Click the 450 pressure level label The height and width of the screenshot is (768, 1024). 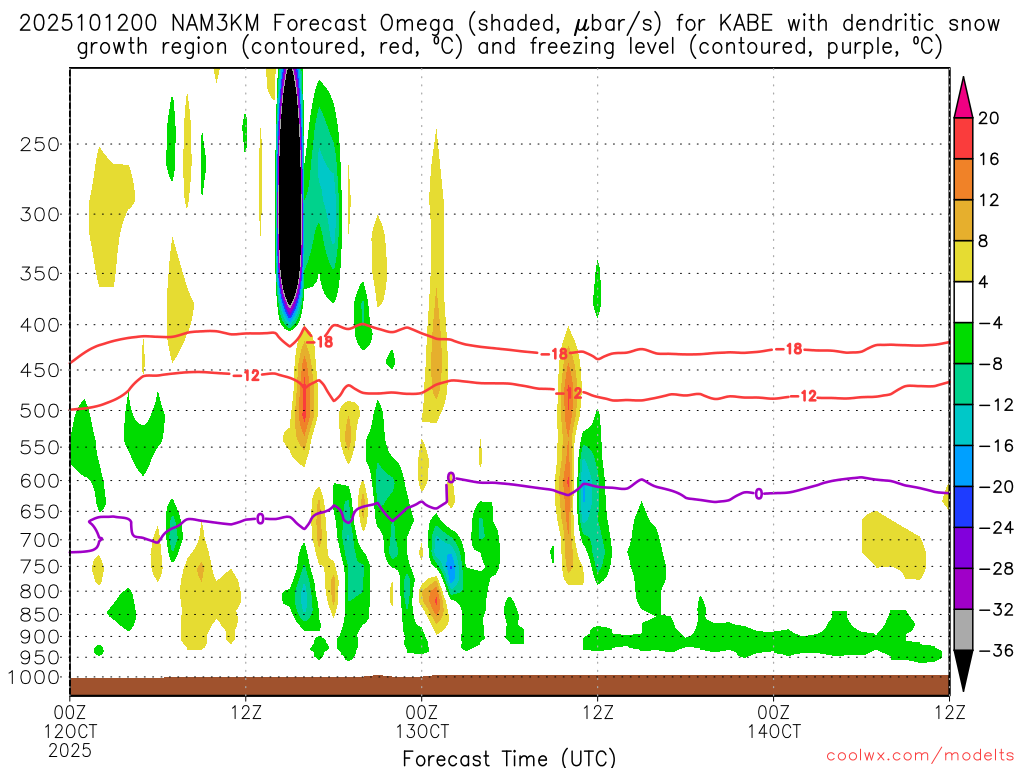click(x=40, y=370)
